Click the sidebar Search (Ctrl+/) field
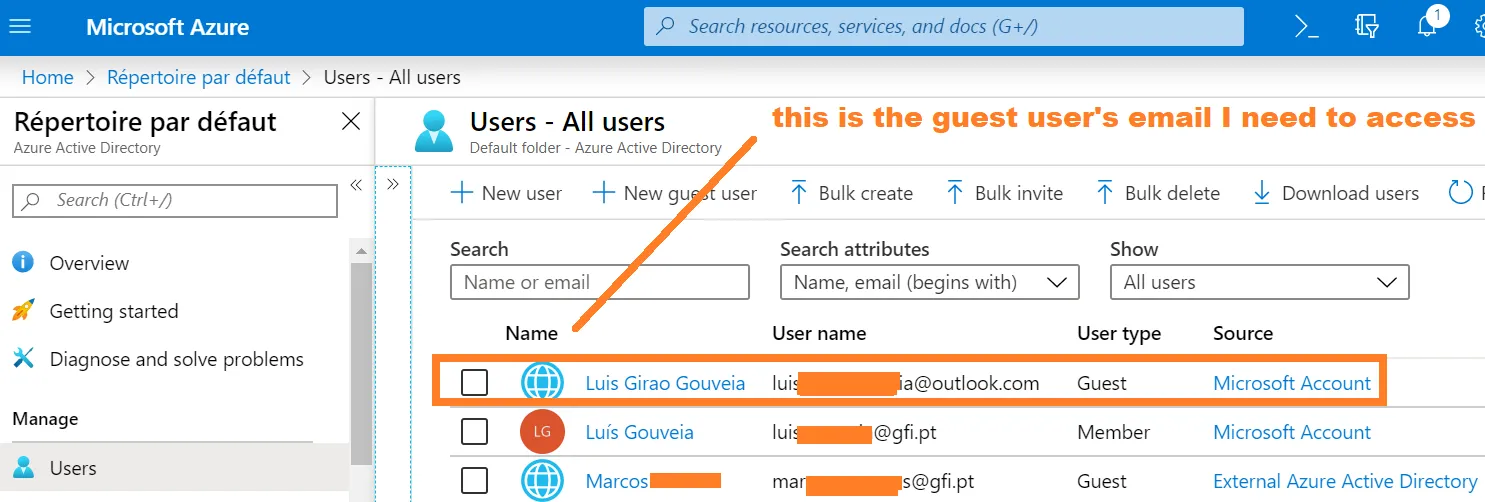Screen dimensions: 1485x502 pyautogui.click(x=175, y=200)
